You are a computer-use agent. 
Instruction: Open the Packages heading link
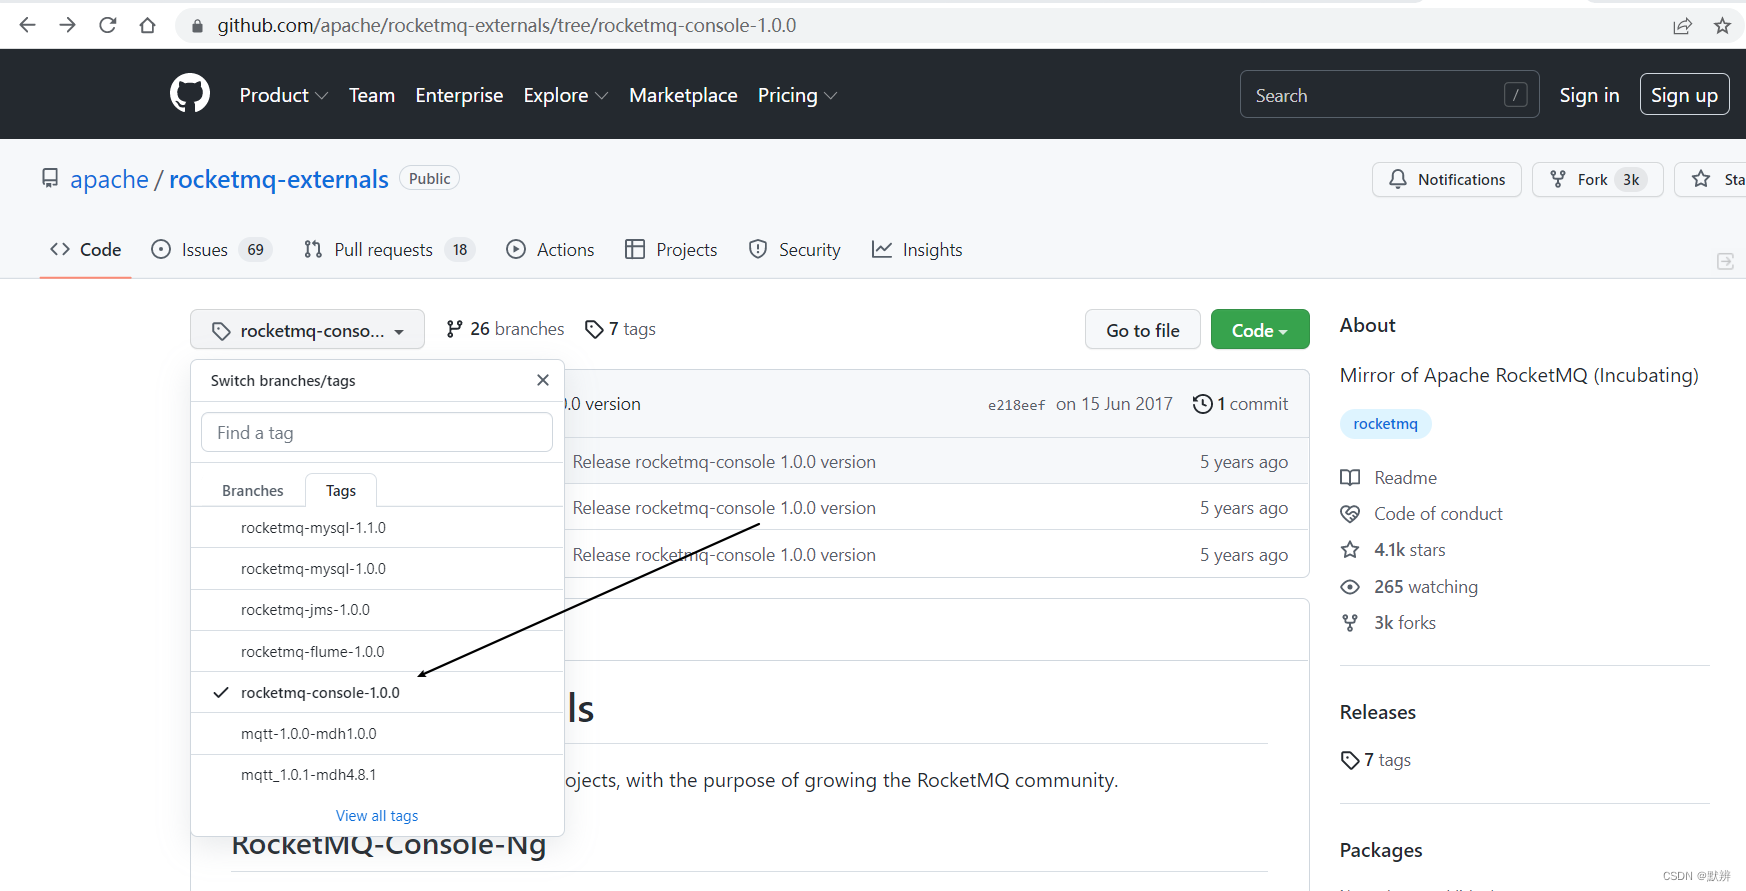point(1381,850)
